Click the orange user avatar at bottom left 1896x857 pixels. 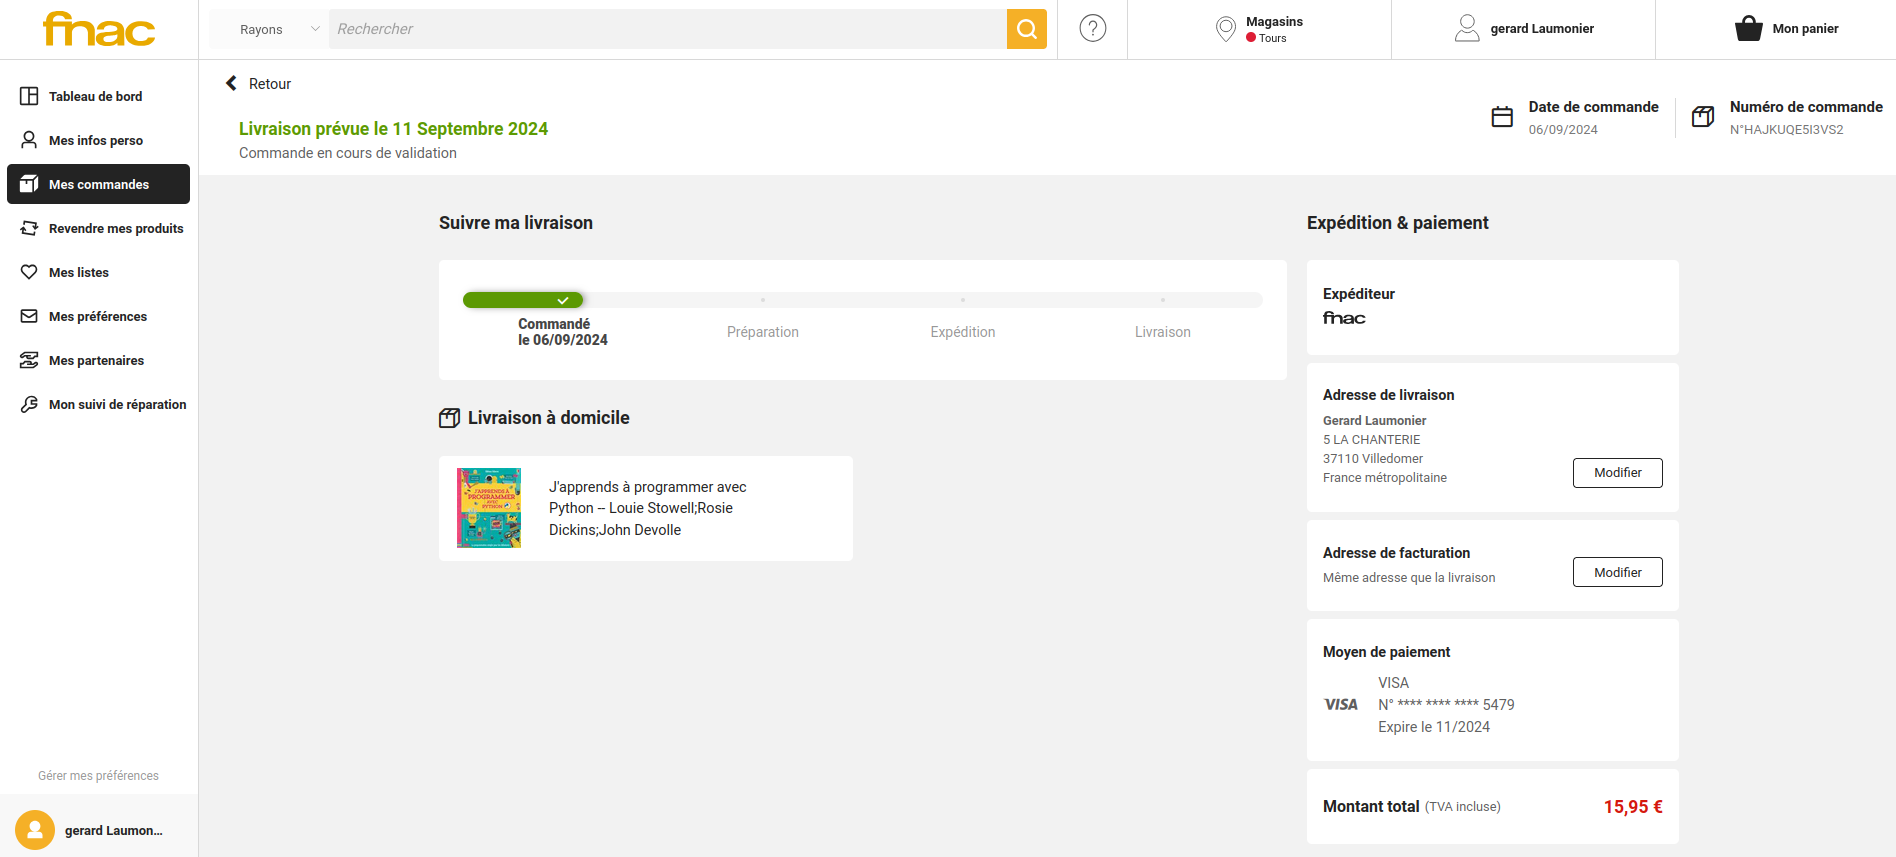tap(35, 830)
